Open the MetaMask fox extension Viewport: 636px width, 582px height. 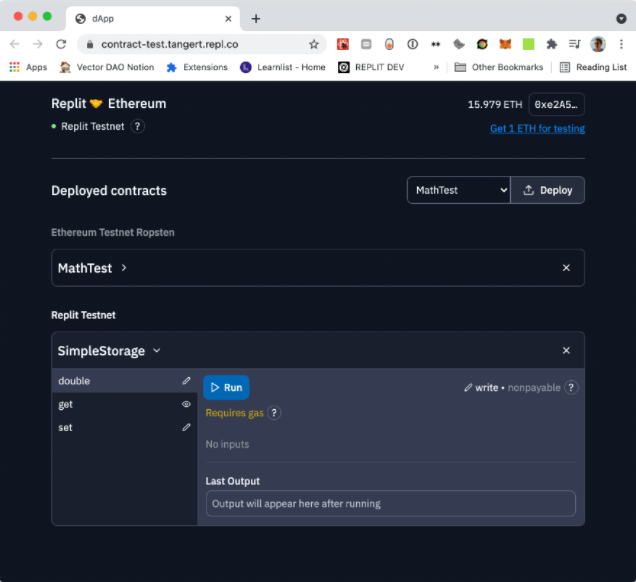click(x=505, y=44)
